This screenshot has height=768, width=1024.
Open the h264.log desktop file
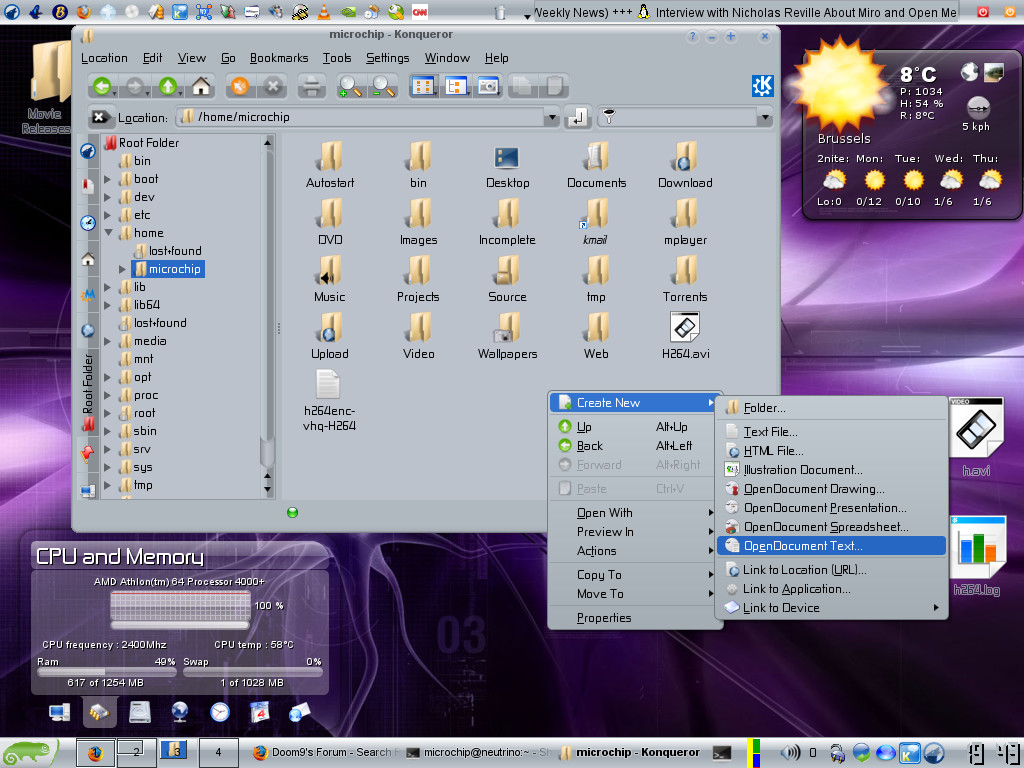(x=977, y=556)
